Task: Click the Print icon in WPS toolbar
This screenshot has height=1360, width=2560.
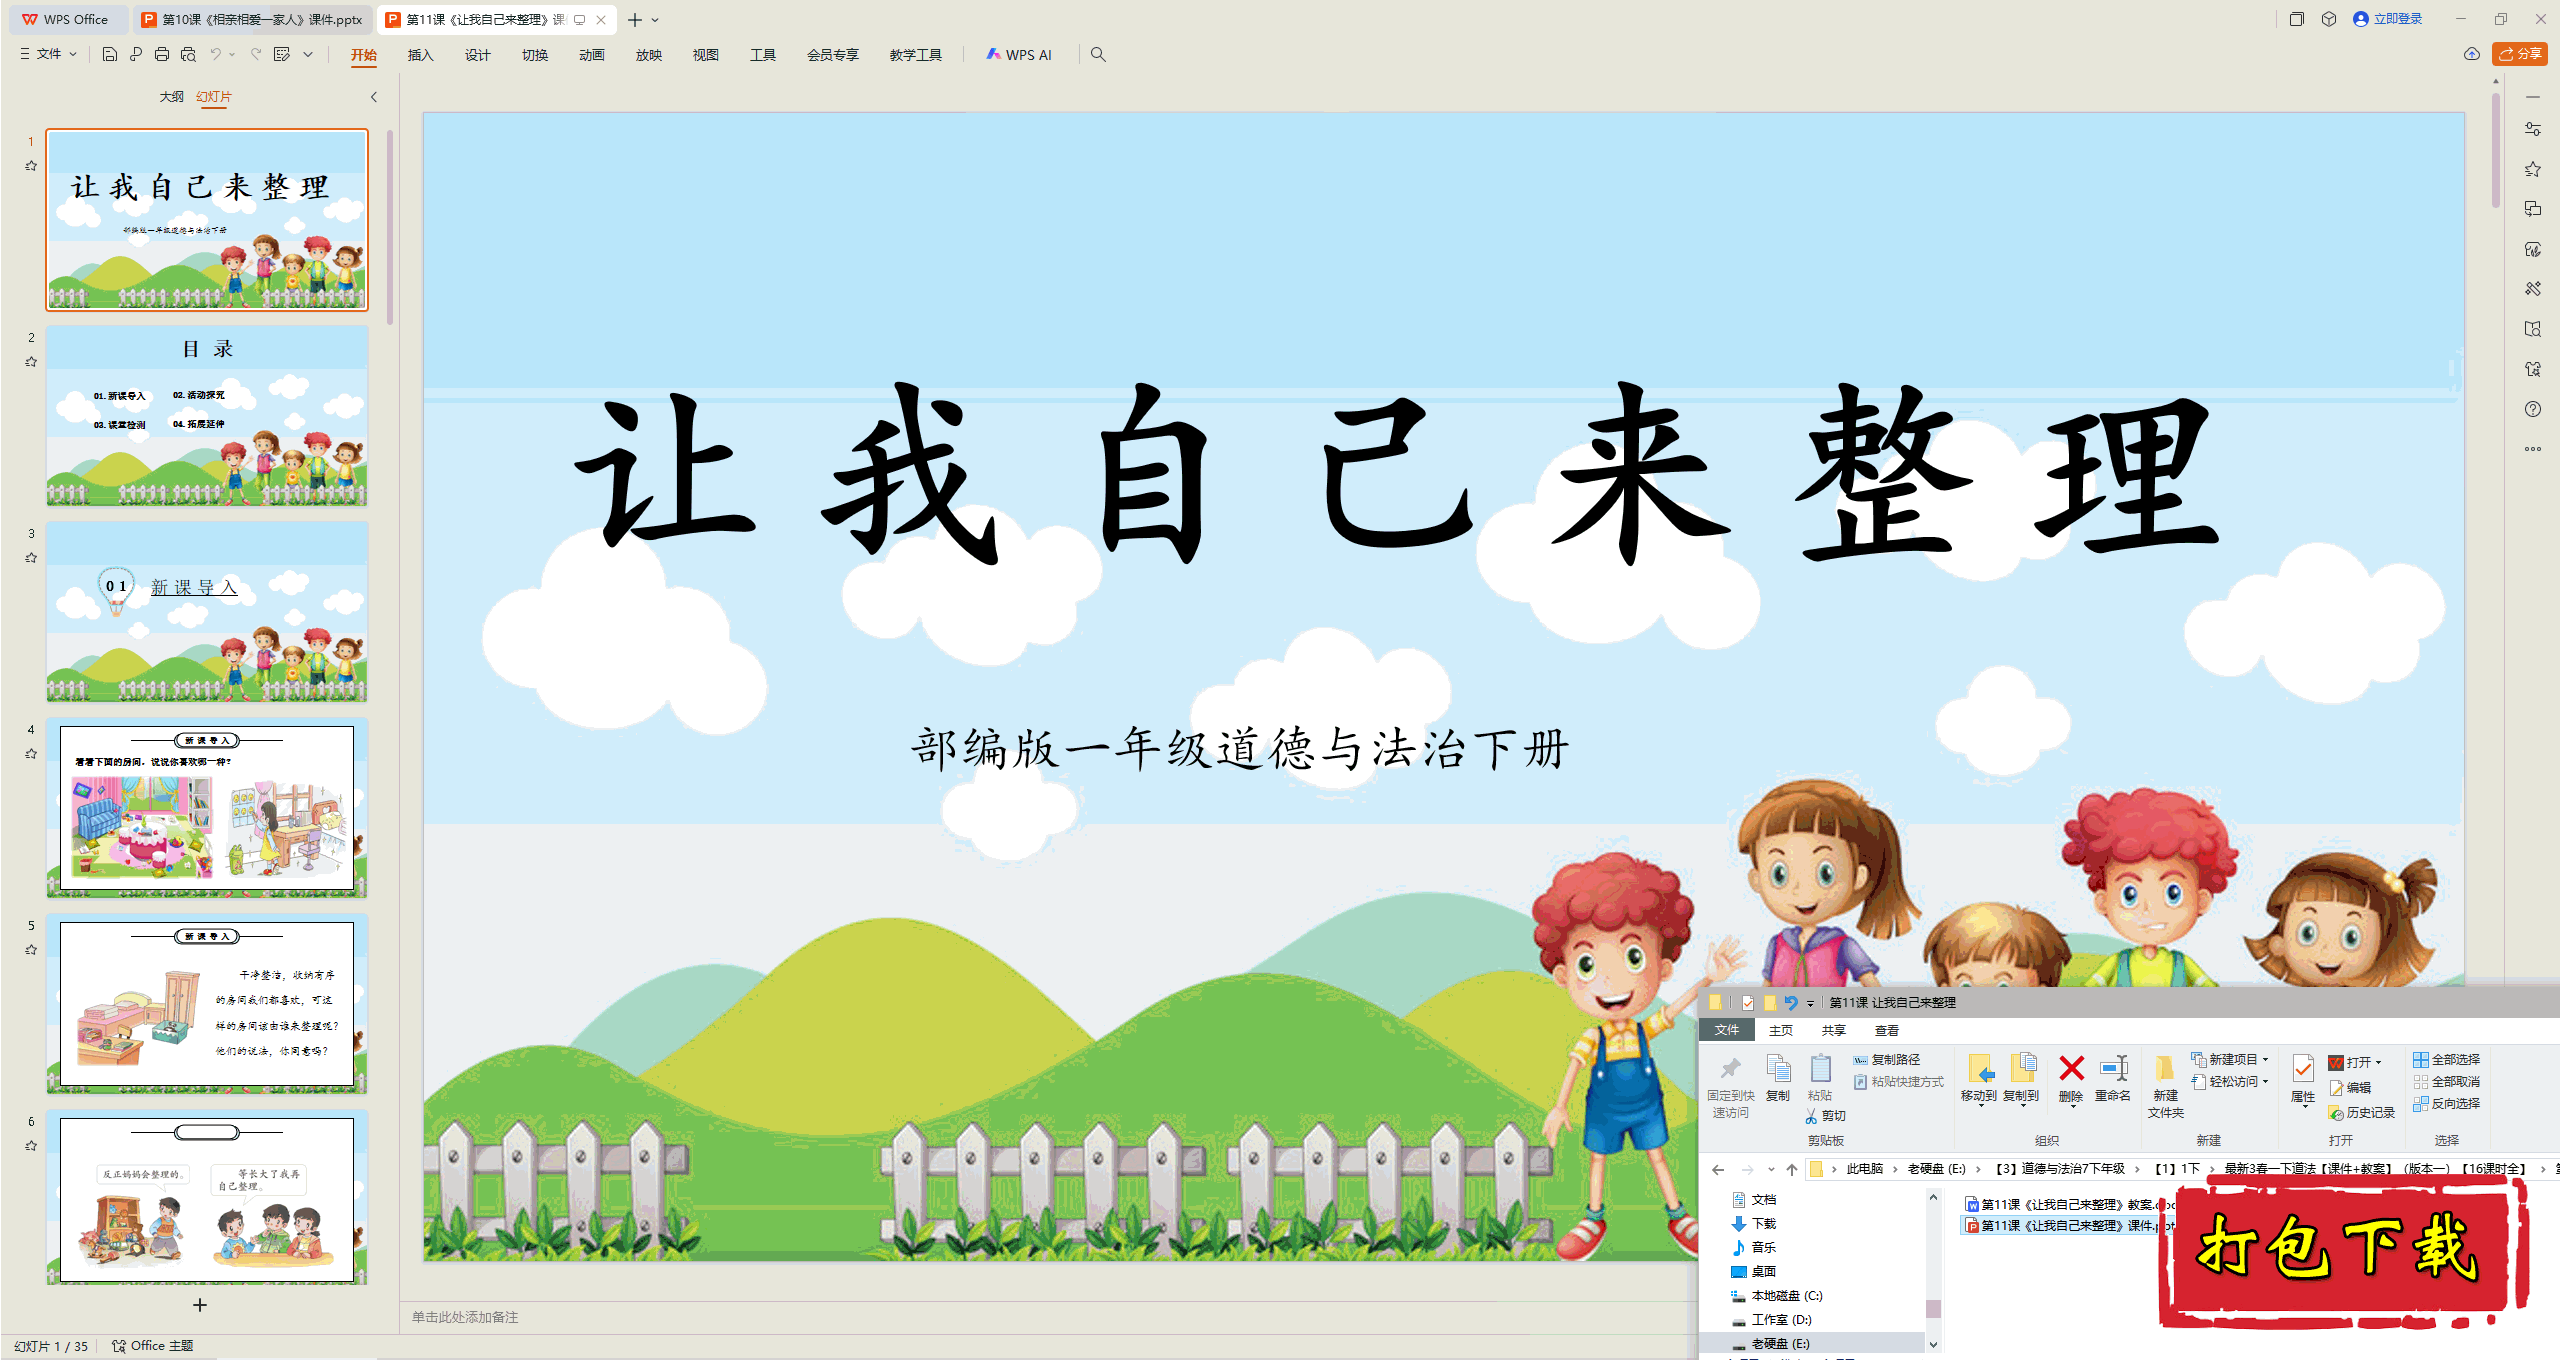Action: click(x=162, y=54)
